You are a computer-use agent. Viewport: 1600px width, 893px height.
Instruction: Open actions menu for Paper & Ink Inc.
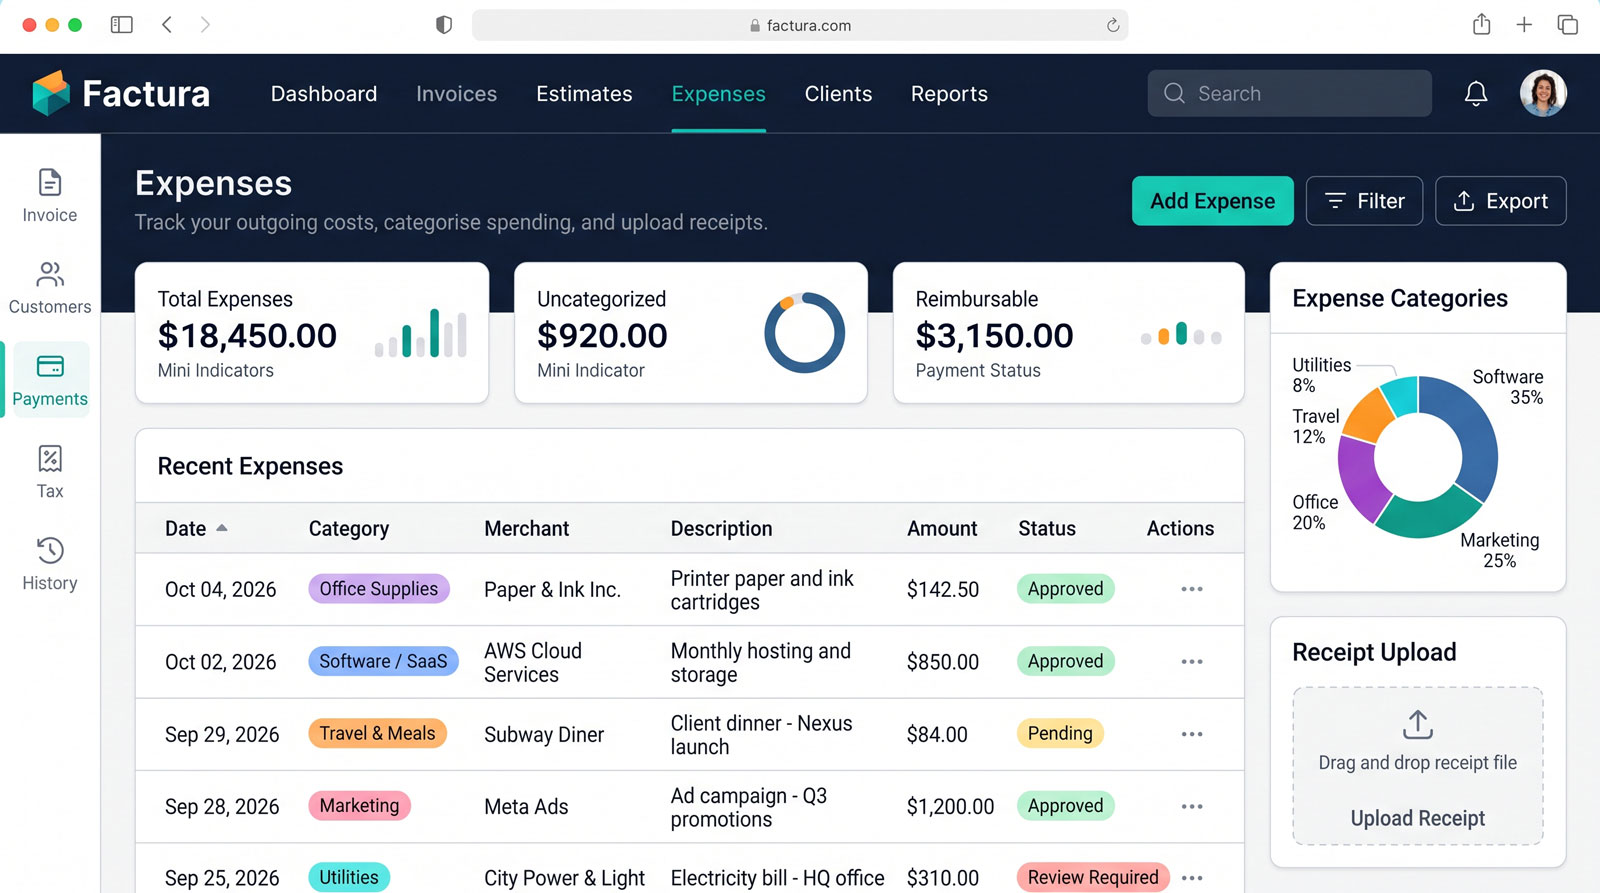click(x=1192, y=589)
